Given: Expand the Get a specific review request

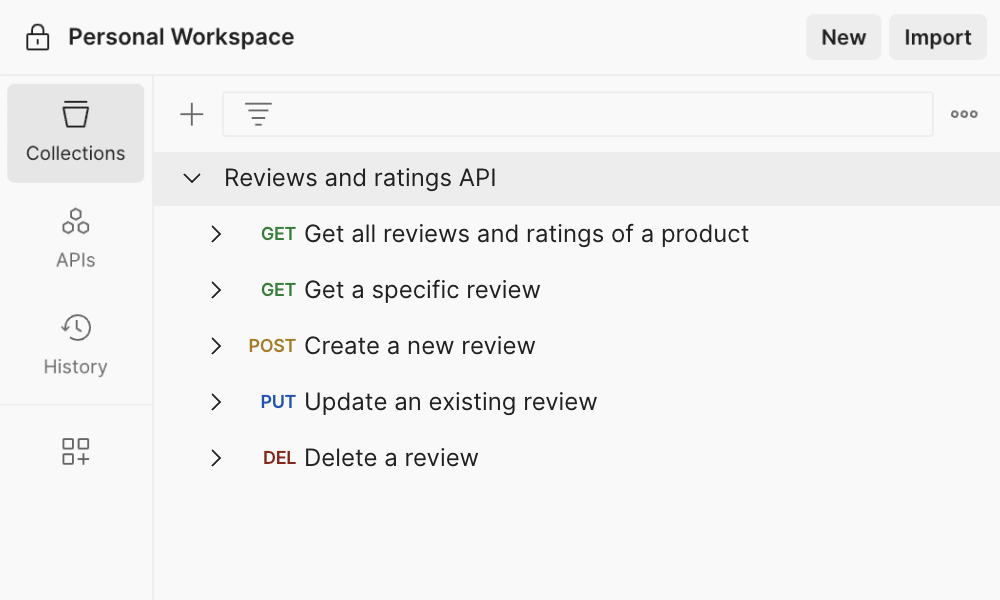Looking at the screenshot, I should point(216,290).
